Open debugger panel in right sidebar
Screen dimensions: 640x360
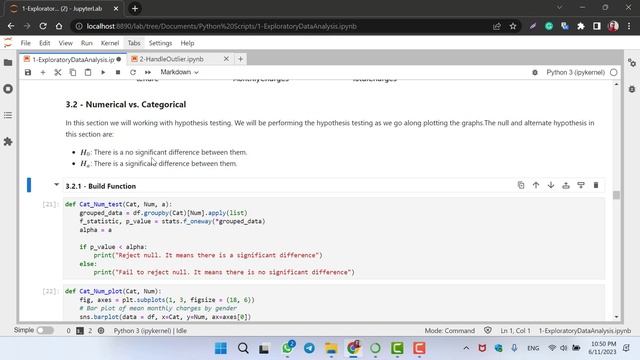632,89
